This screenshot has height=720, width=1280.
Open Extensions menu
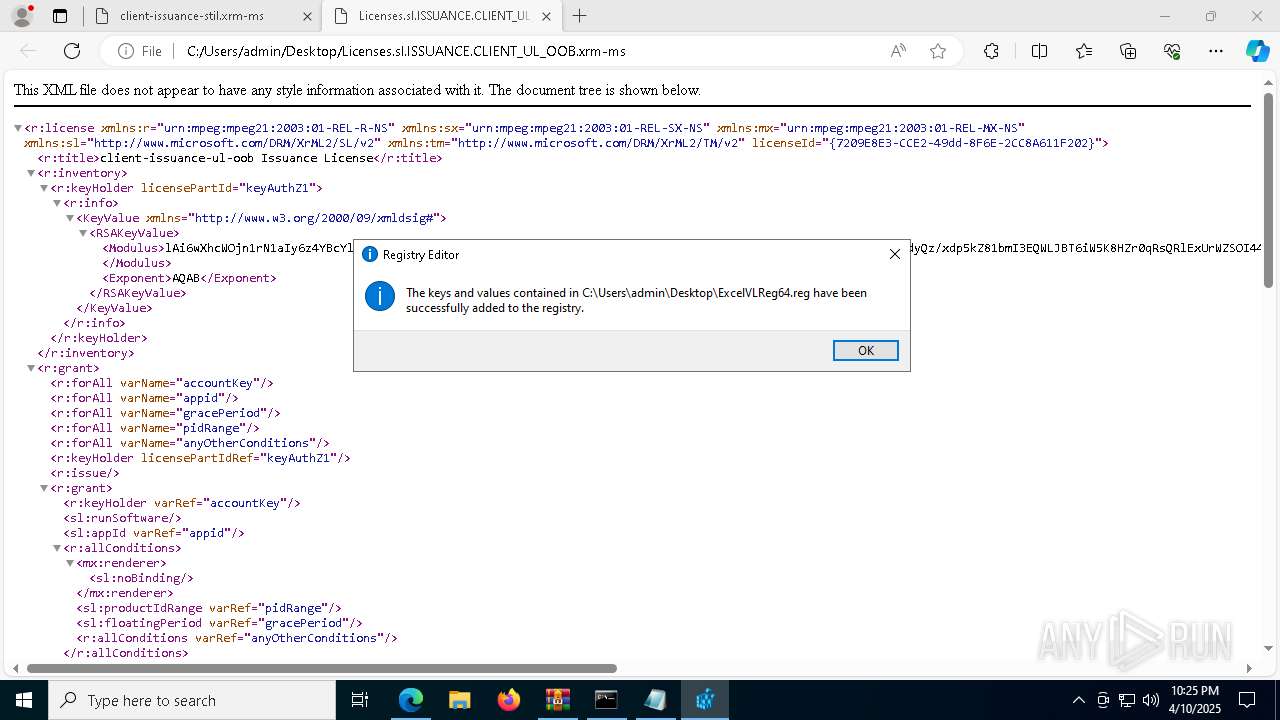pyautogui.click(x=991, y=51)
